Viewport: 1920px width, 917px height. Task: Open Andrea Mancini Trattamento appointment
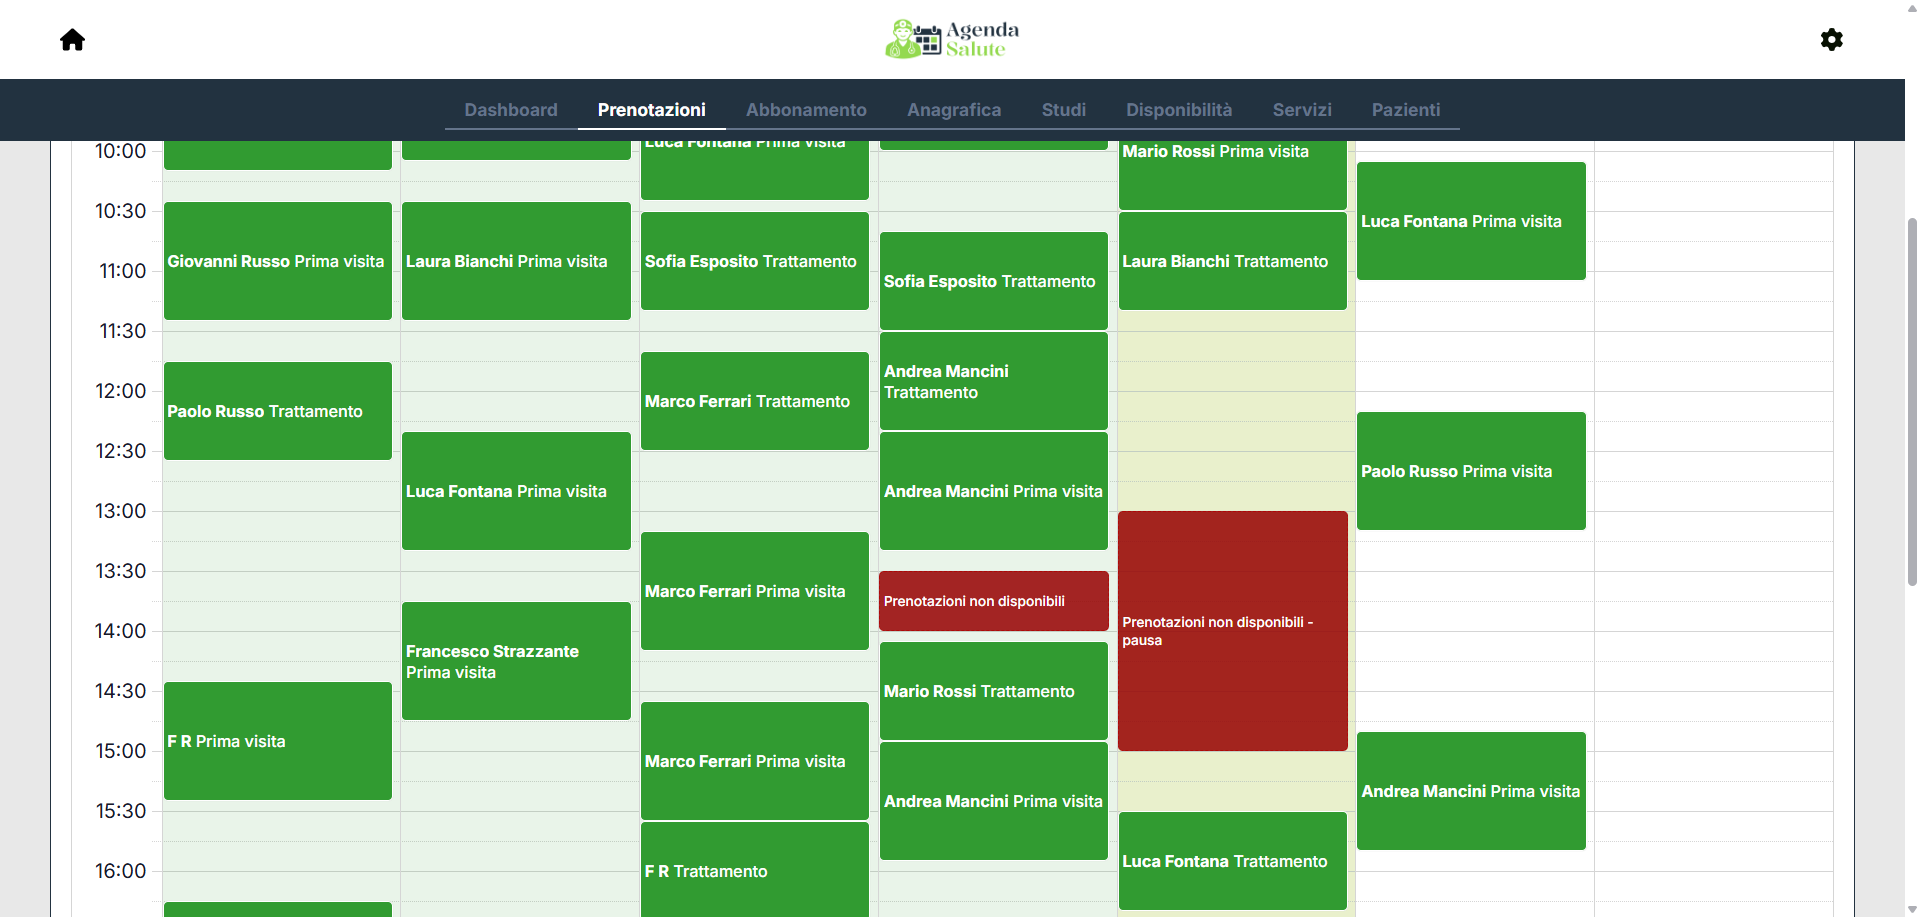tap(994, 381)
